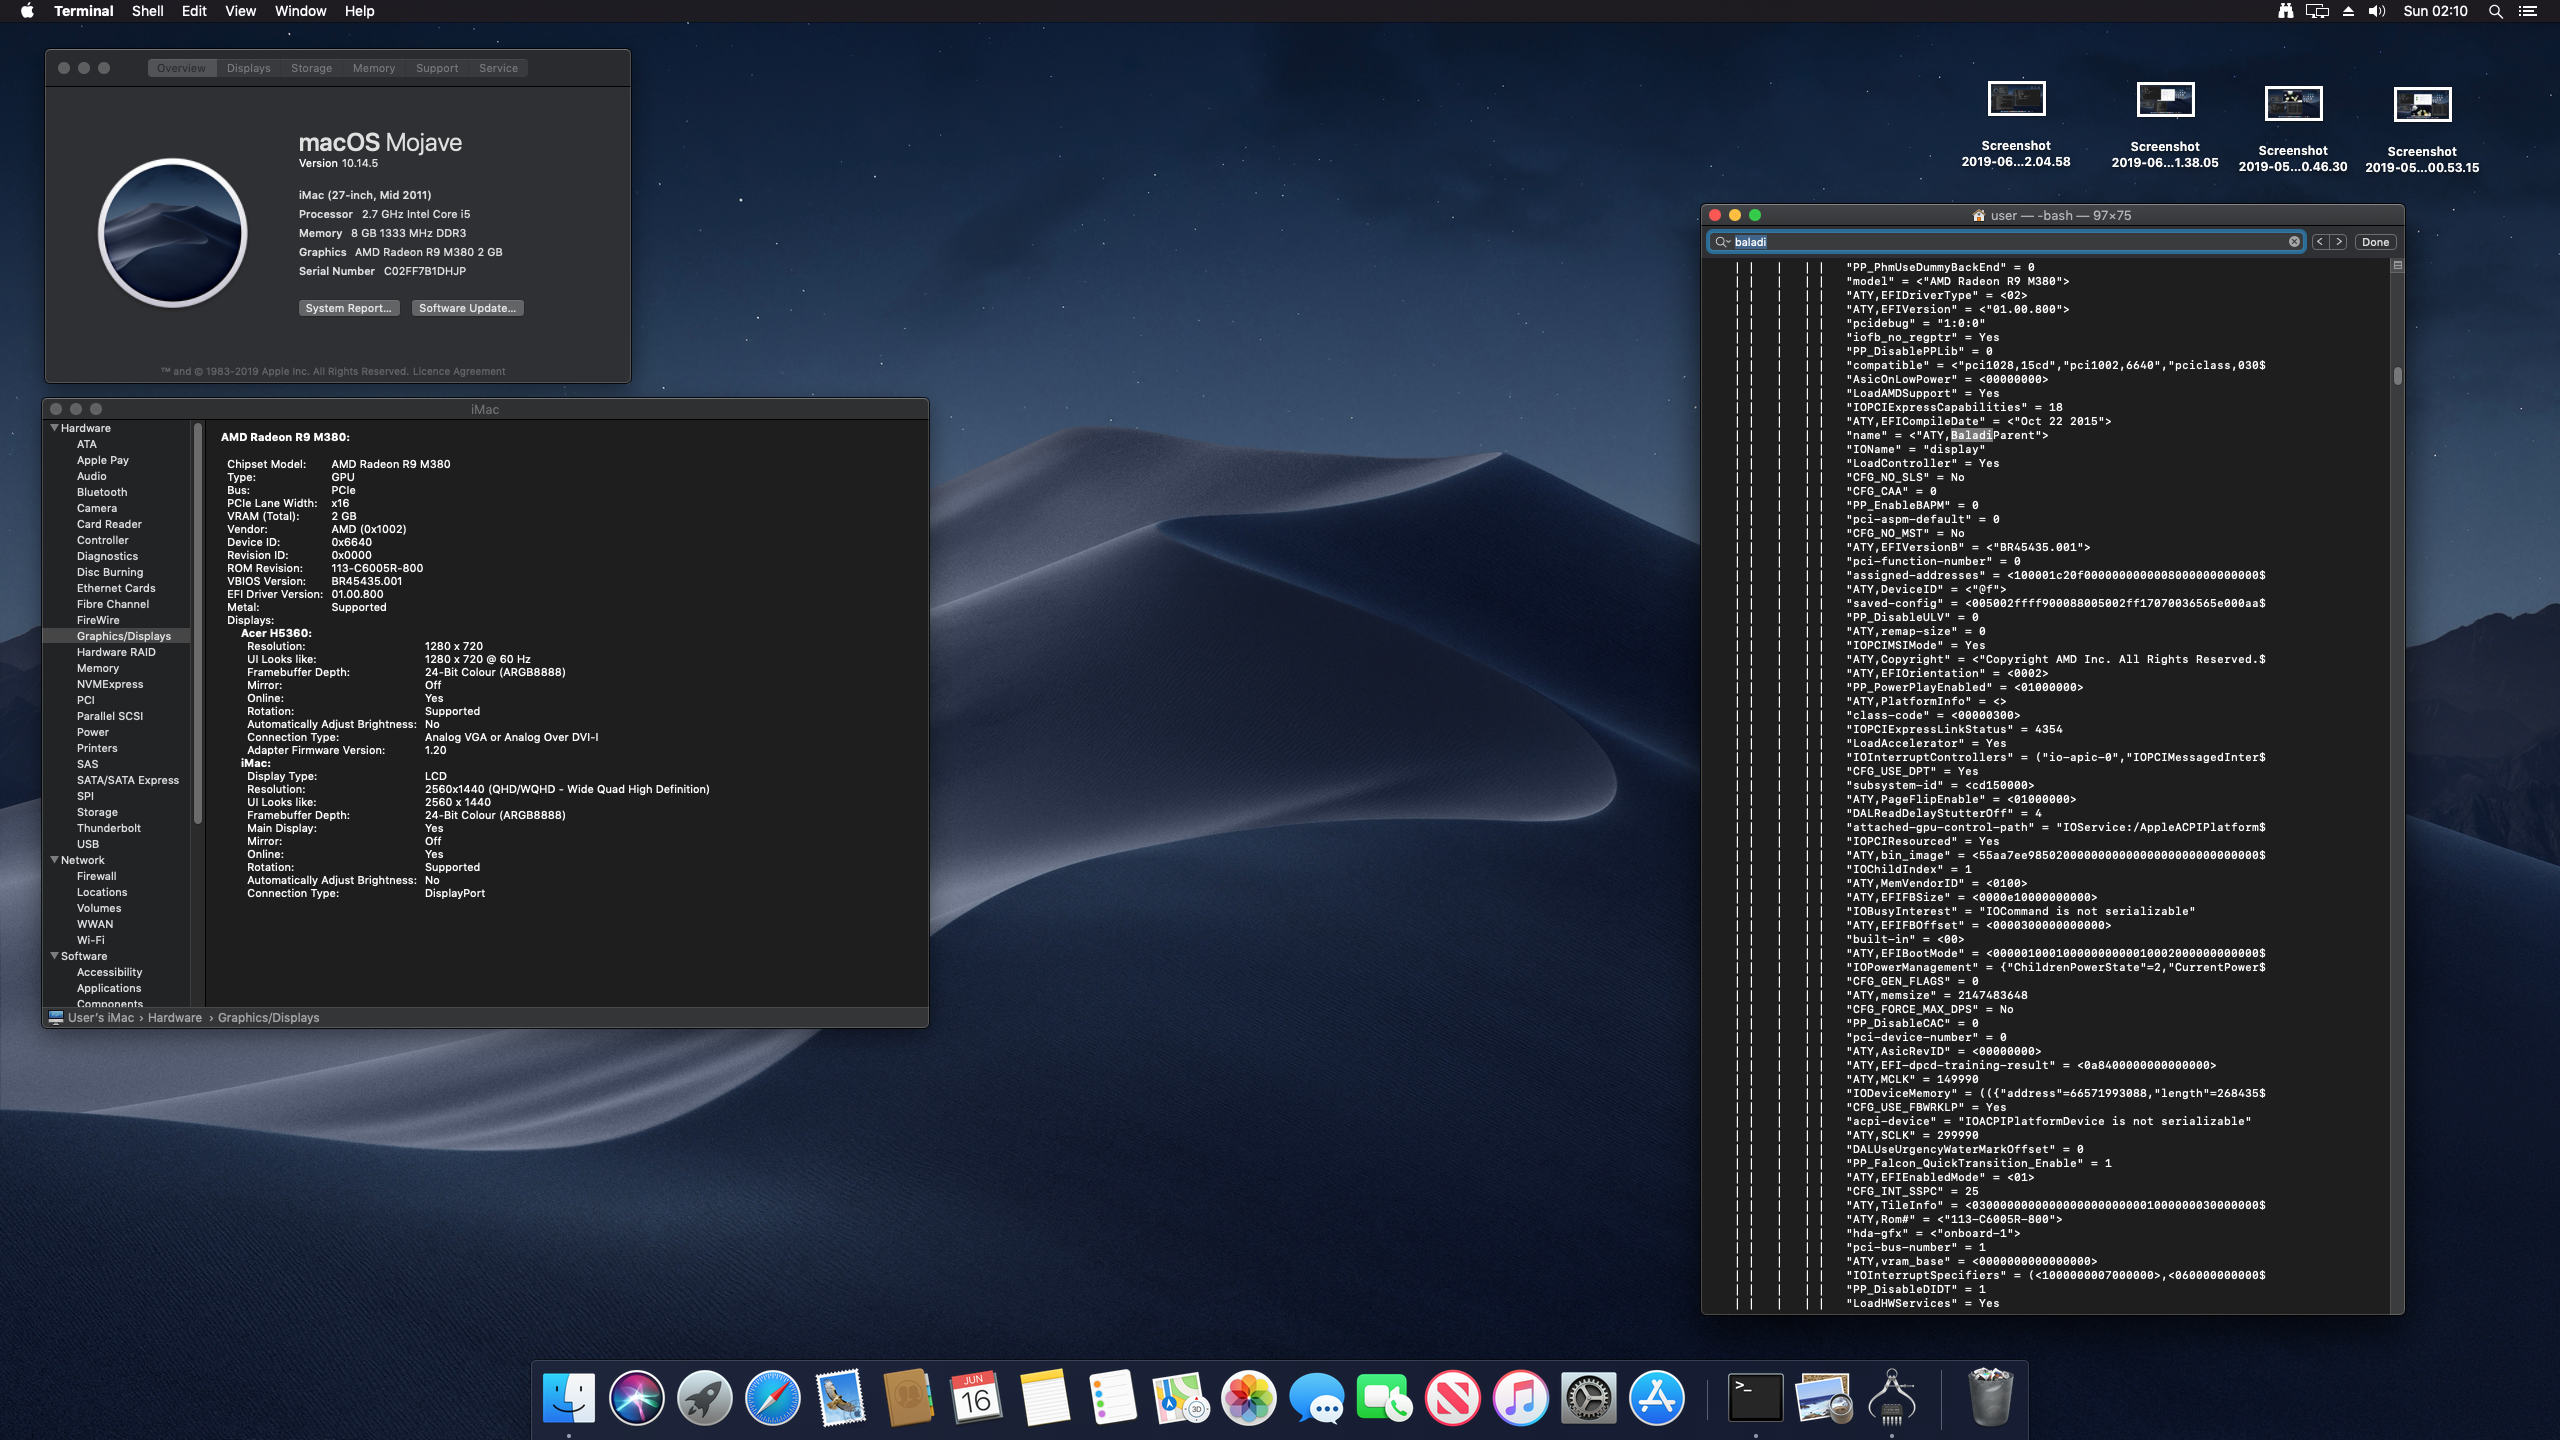
Task: Clear the baladi search field
Action: 2294,242
